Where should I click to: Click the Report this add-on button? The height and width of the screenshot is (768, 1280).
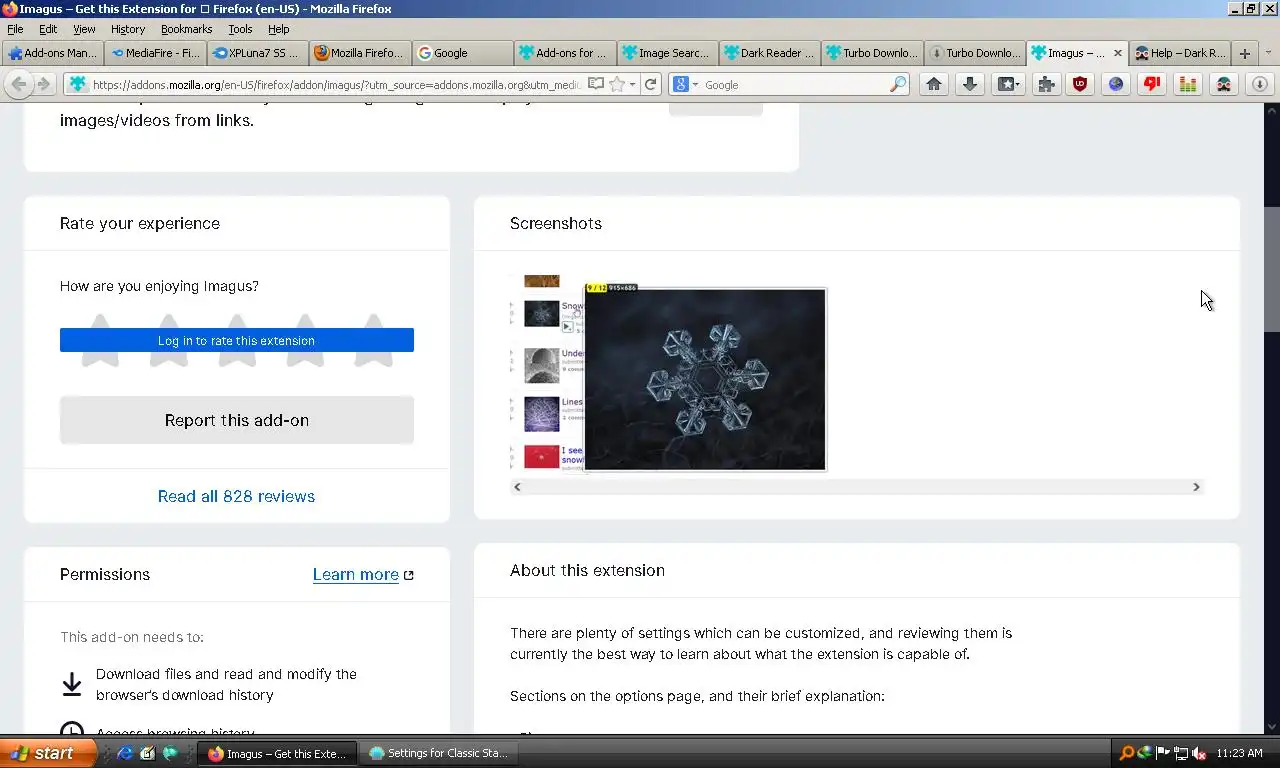(236, 420)
